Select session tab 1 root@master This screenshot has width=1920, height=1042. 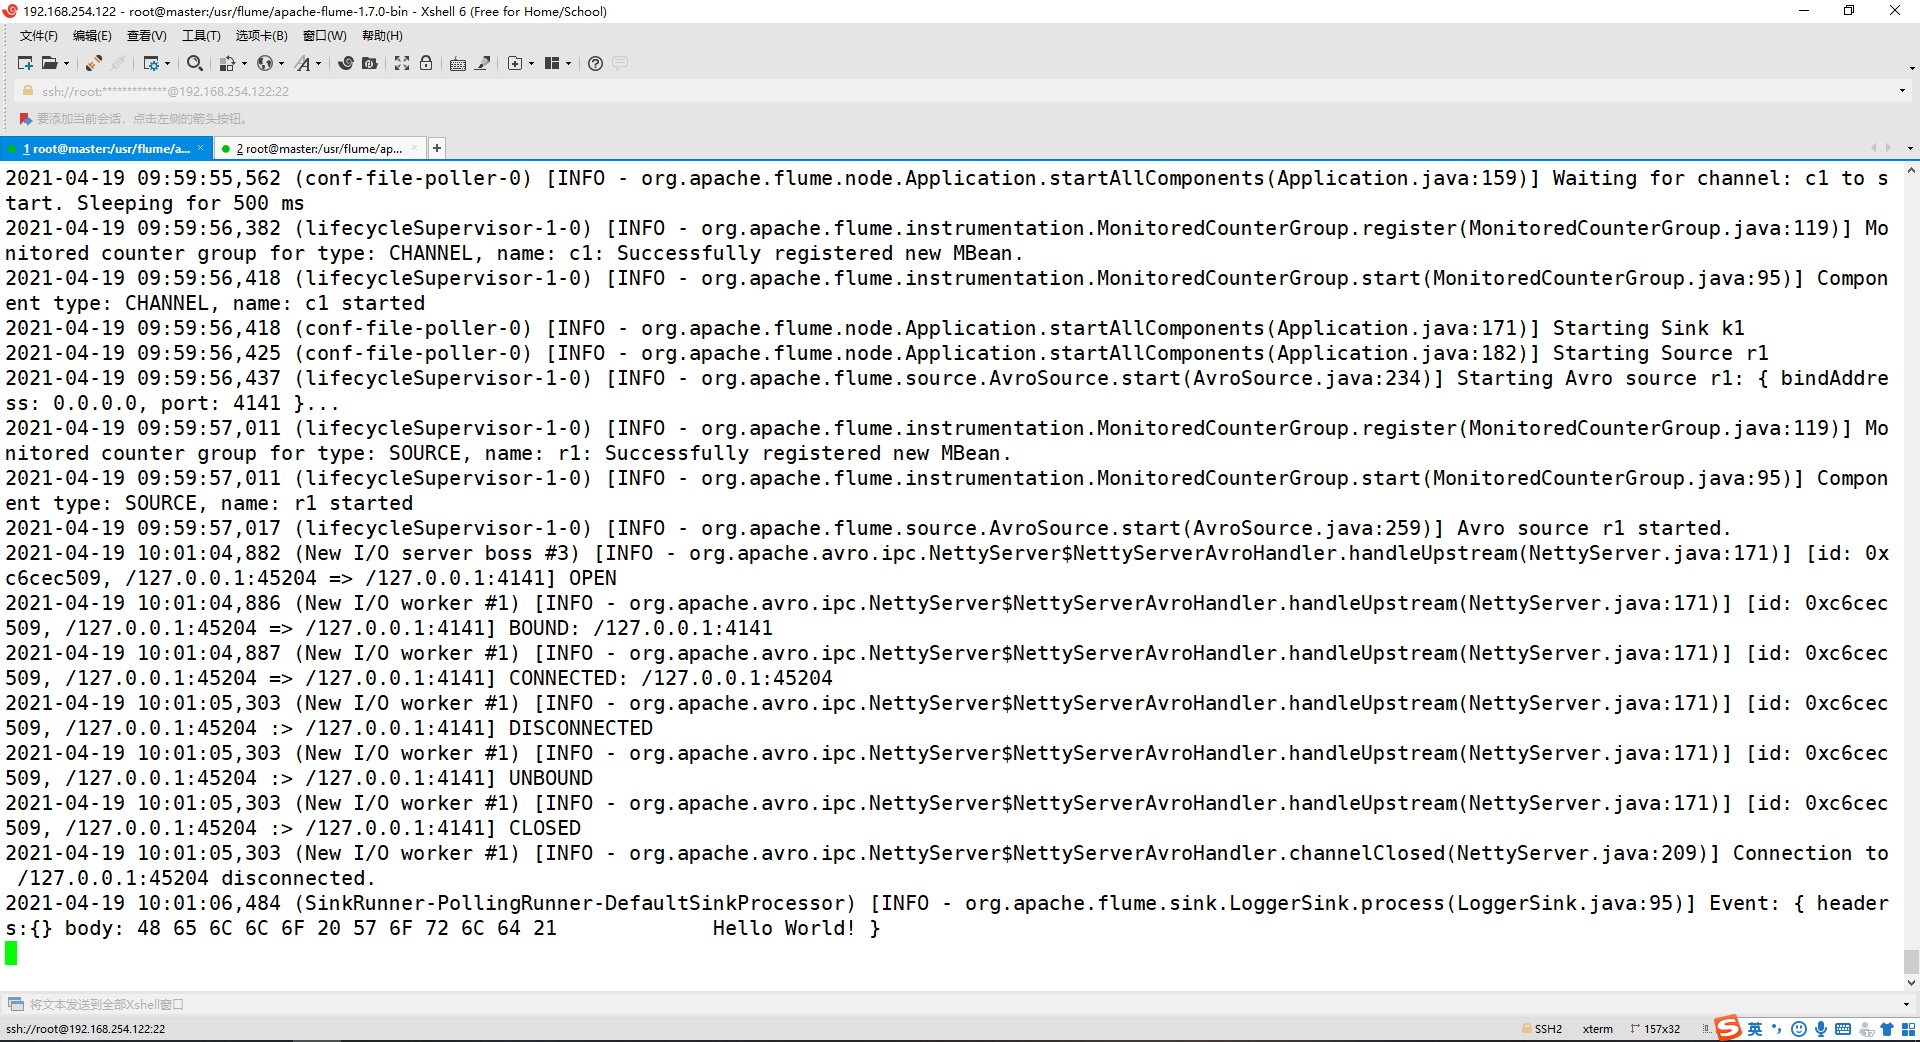coord(106,149)
